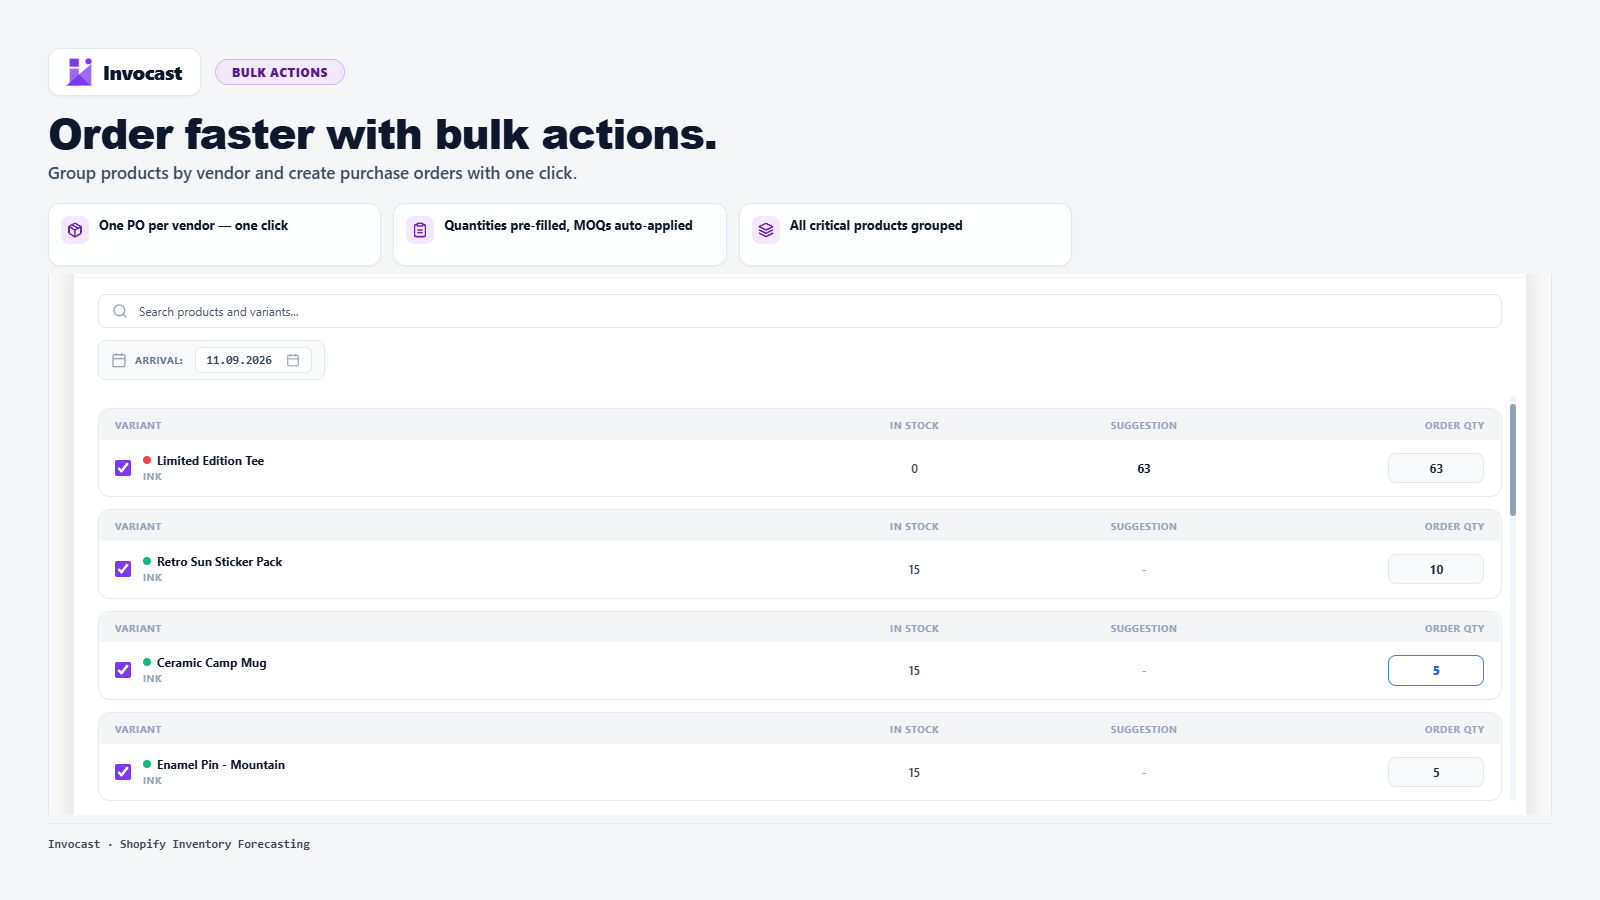1600x900 pixels.
Task: Click the layers icon beside All critical products
Action: (x=766, y=230)
